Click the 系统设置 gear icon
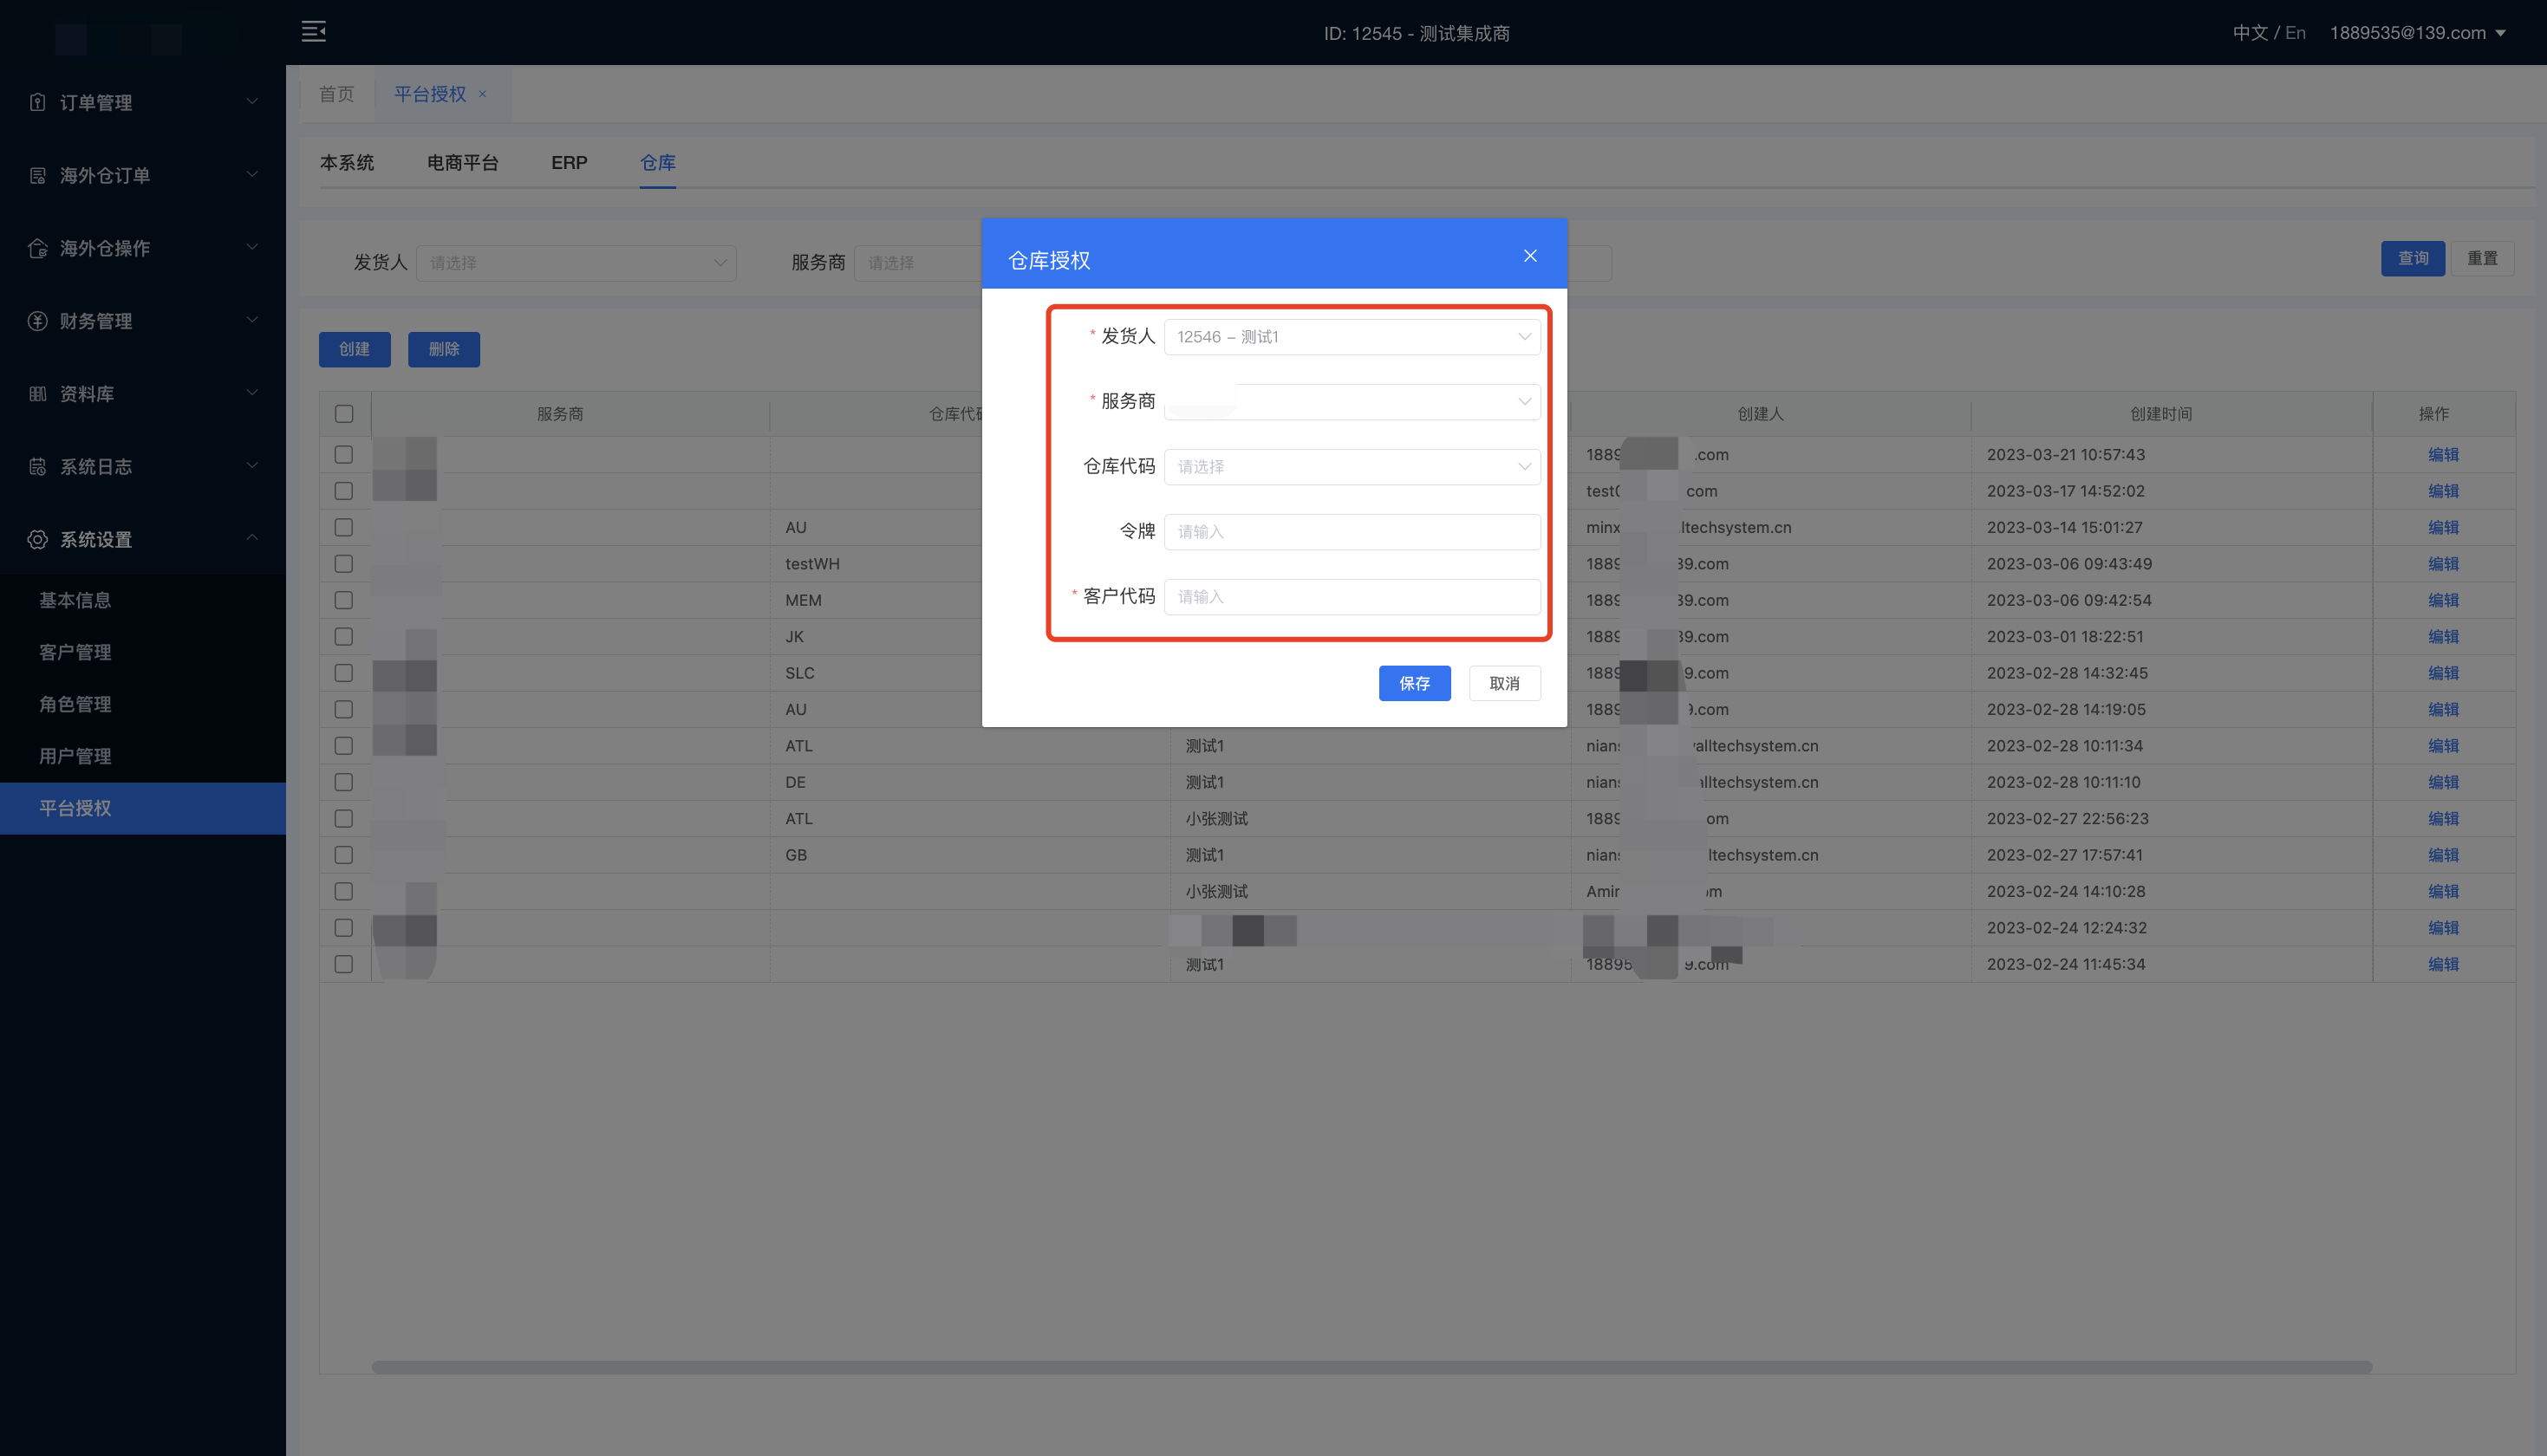The image size is (2547, 1456). [38, 540]
